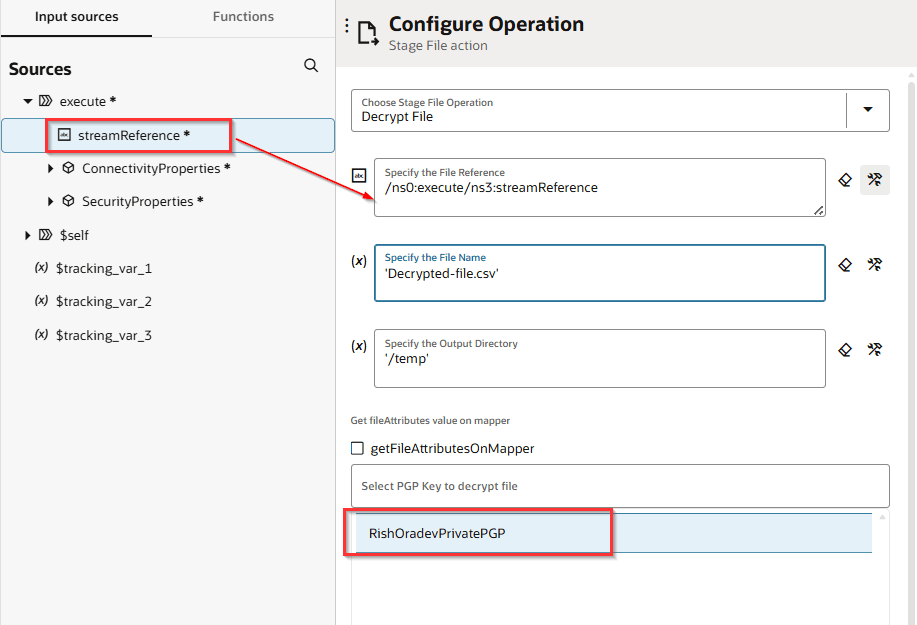917x625 pixels.
Task: Toggle expression mode icon beside File Name
Action: tap(359, 261)
